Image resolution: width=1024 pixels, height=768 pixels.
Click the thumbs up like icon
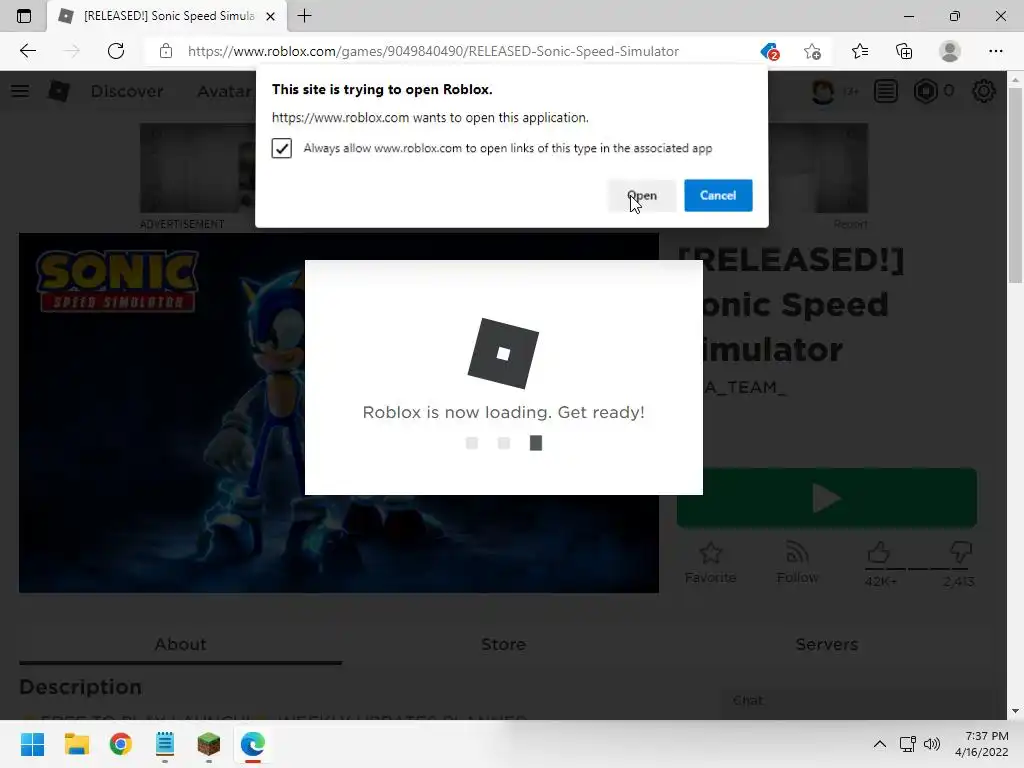pyautogui.click(x=879, y=553)
